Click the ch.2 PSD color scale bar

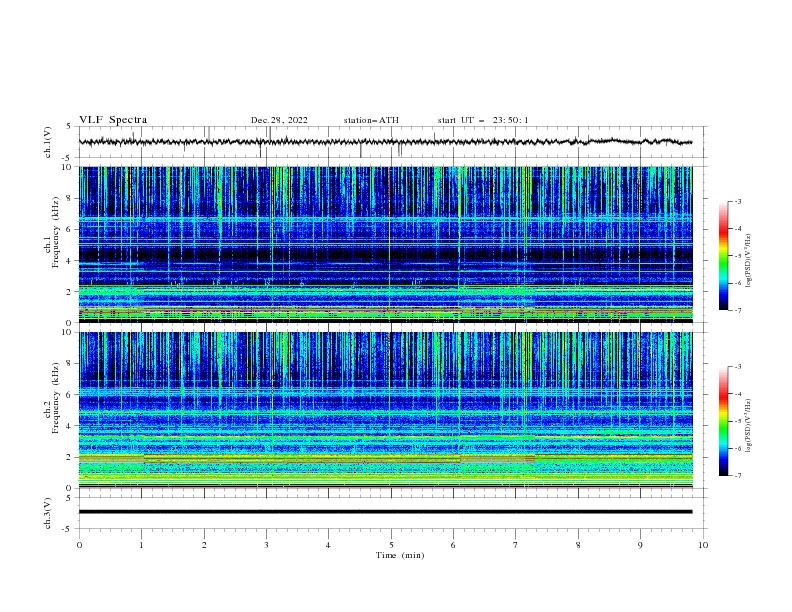point(723,421)
